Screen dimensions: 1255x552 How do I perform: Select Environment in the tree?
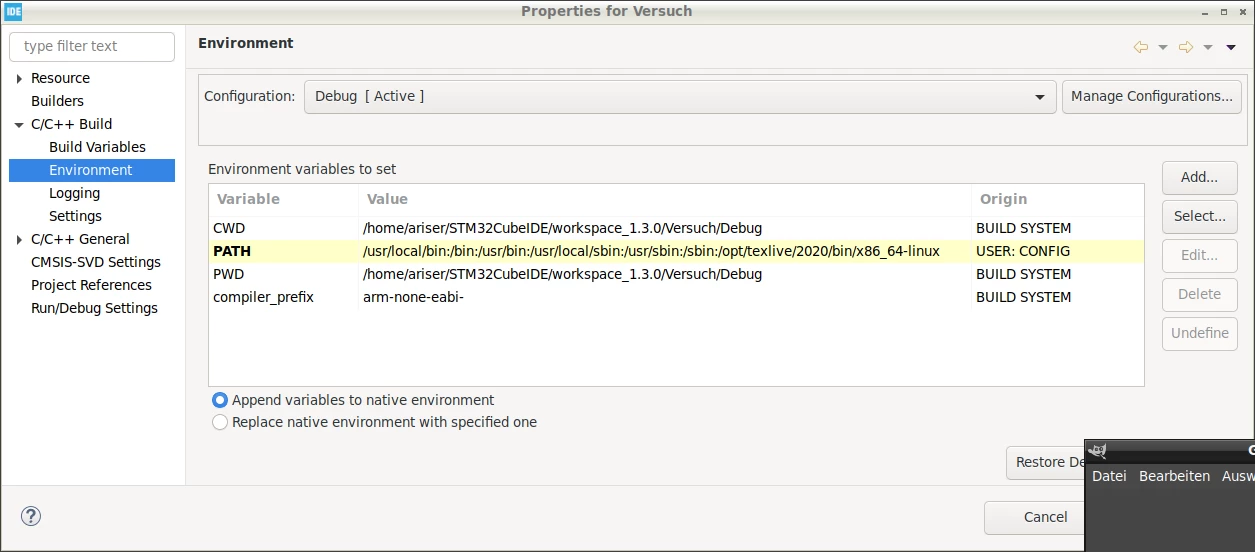pos(91,170)
